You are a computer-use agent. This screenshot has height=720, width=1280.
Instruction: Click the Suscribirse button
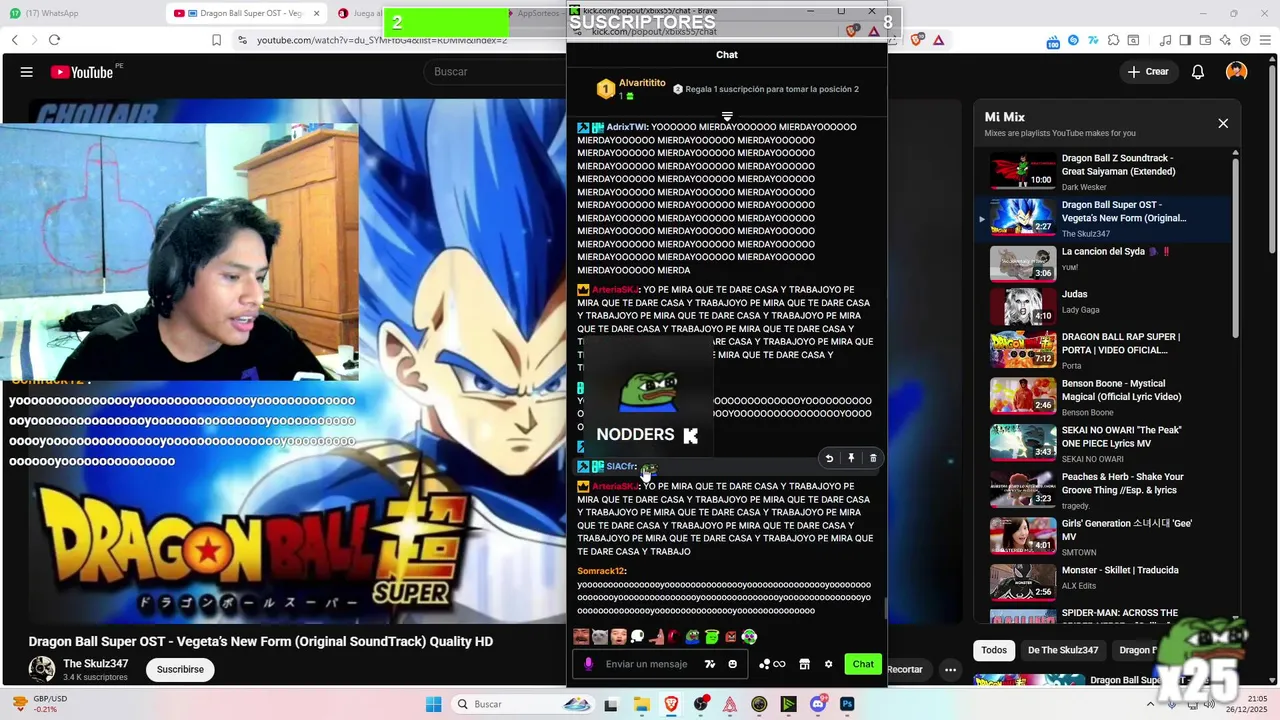[180, 669]
